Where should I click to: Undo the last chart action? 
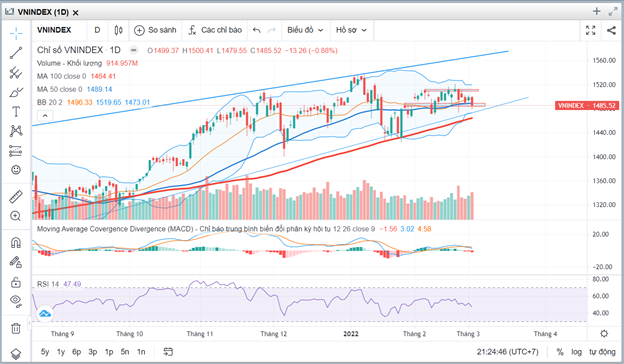257,30
